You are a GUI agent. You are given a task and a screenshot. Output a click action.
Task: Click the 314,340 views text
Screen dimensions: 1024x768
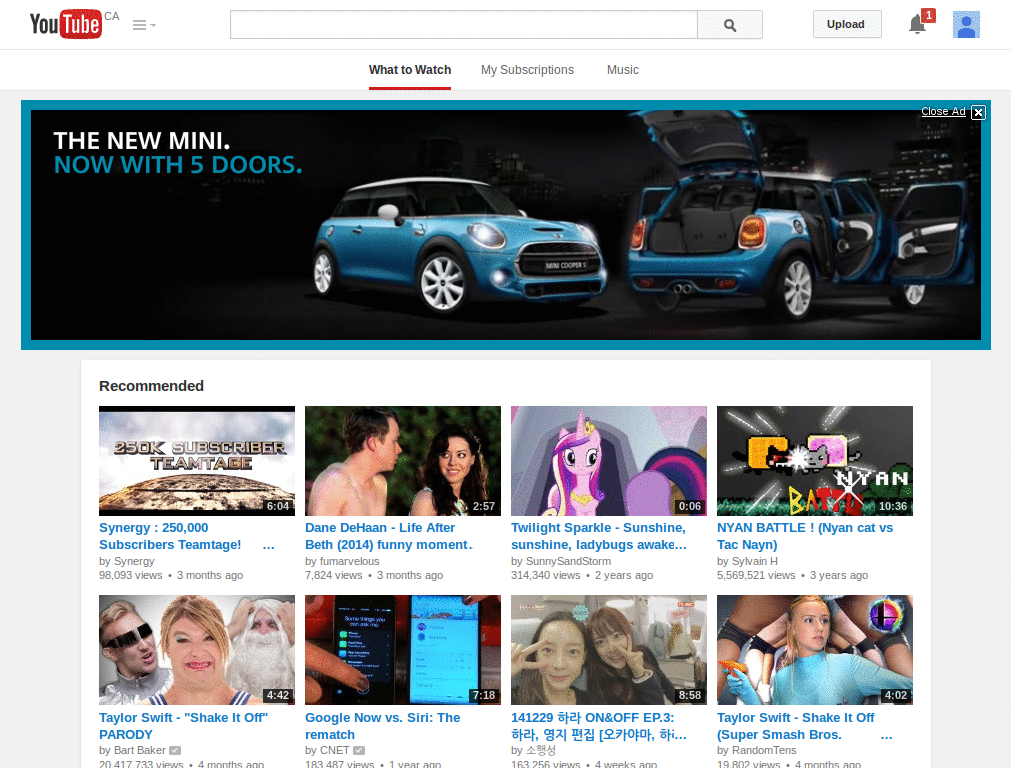[x=546, y=575]
